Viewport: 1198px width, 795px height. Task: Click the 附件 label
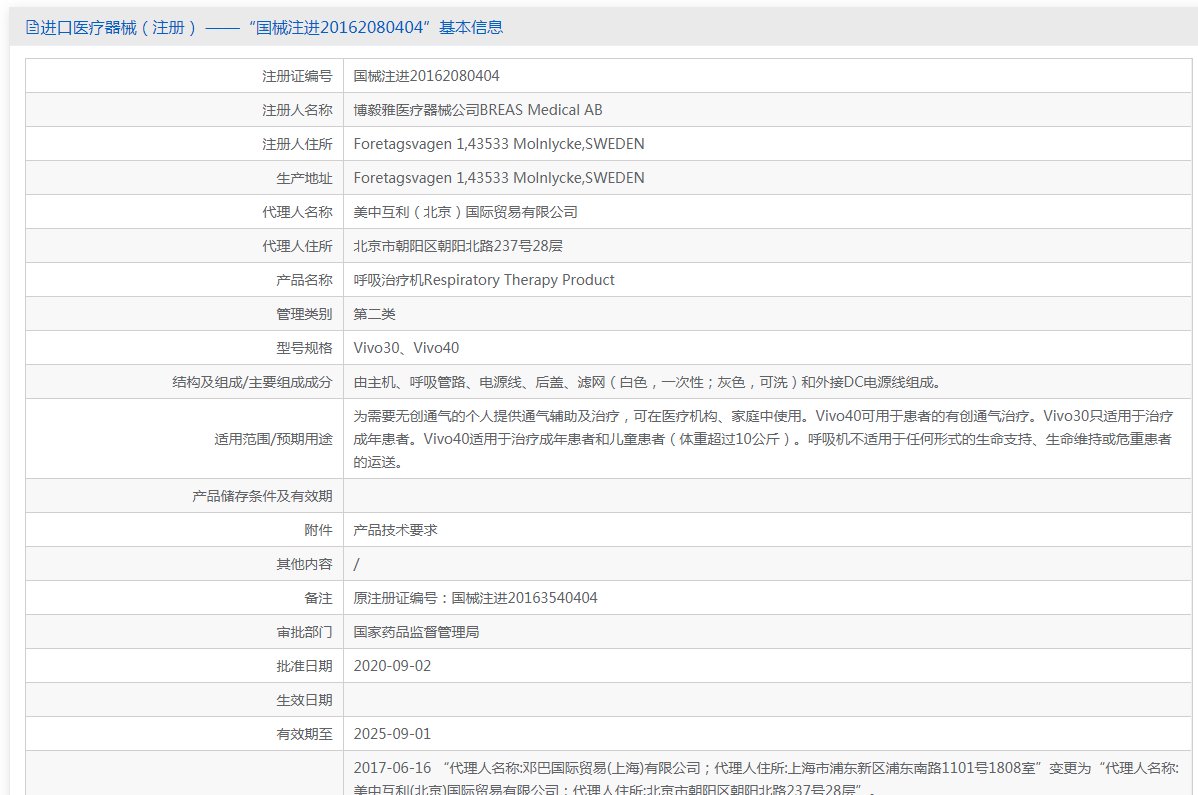[x=319, y=530]
